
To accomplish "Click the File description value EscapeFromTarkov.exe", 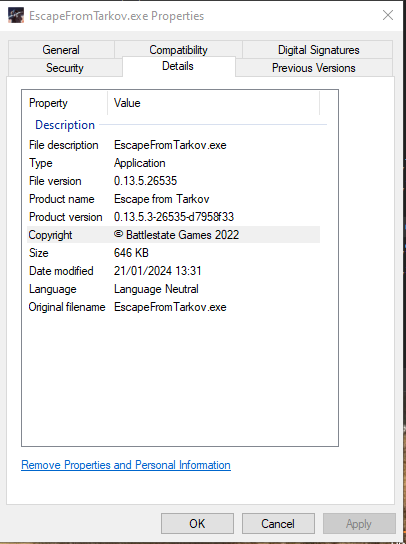I will click(x=170, y=145).
